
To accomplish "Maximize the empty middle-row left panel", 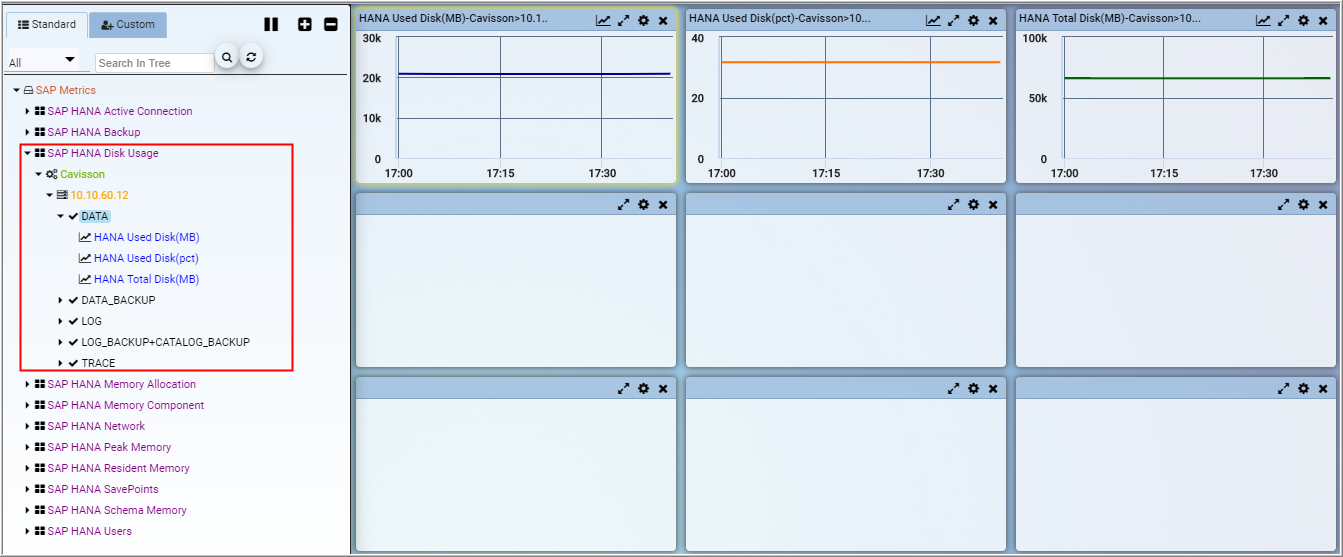I will (624, 204).
